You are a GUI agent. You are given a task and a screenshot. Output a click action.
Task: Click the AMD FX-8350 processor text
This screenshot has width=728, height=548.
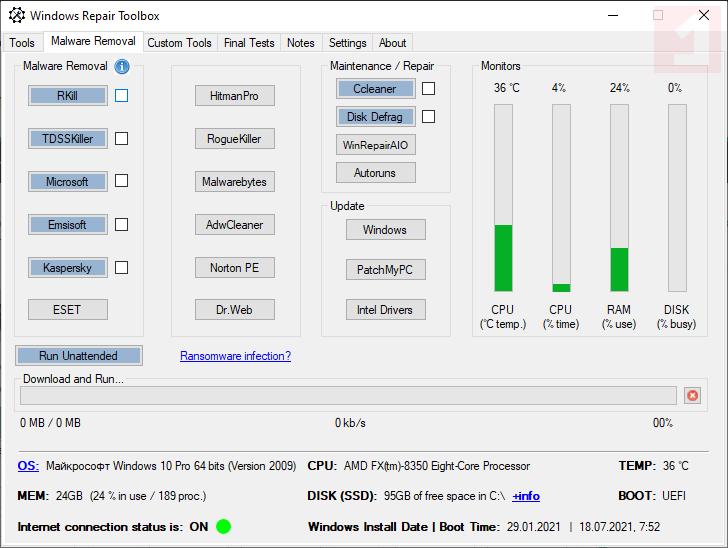pos(436,466)
